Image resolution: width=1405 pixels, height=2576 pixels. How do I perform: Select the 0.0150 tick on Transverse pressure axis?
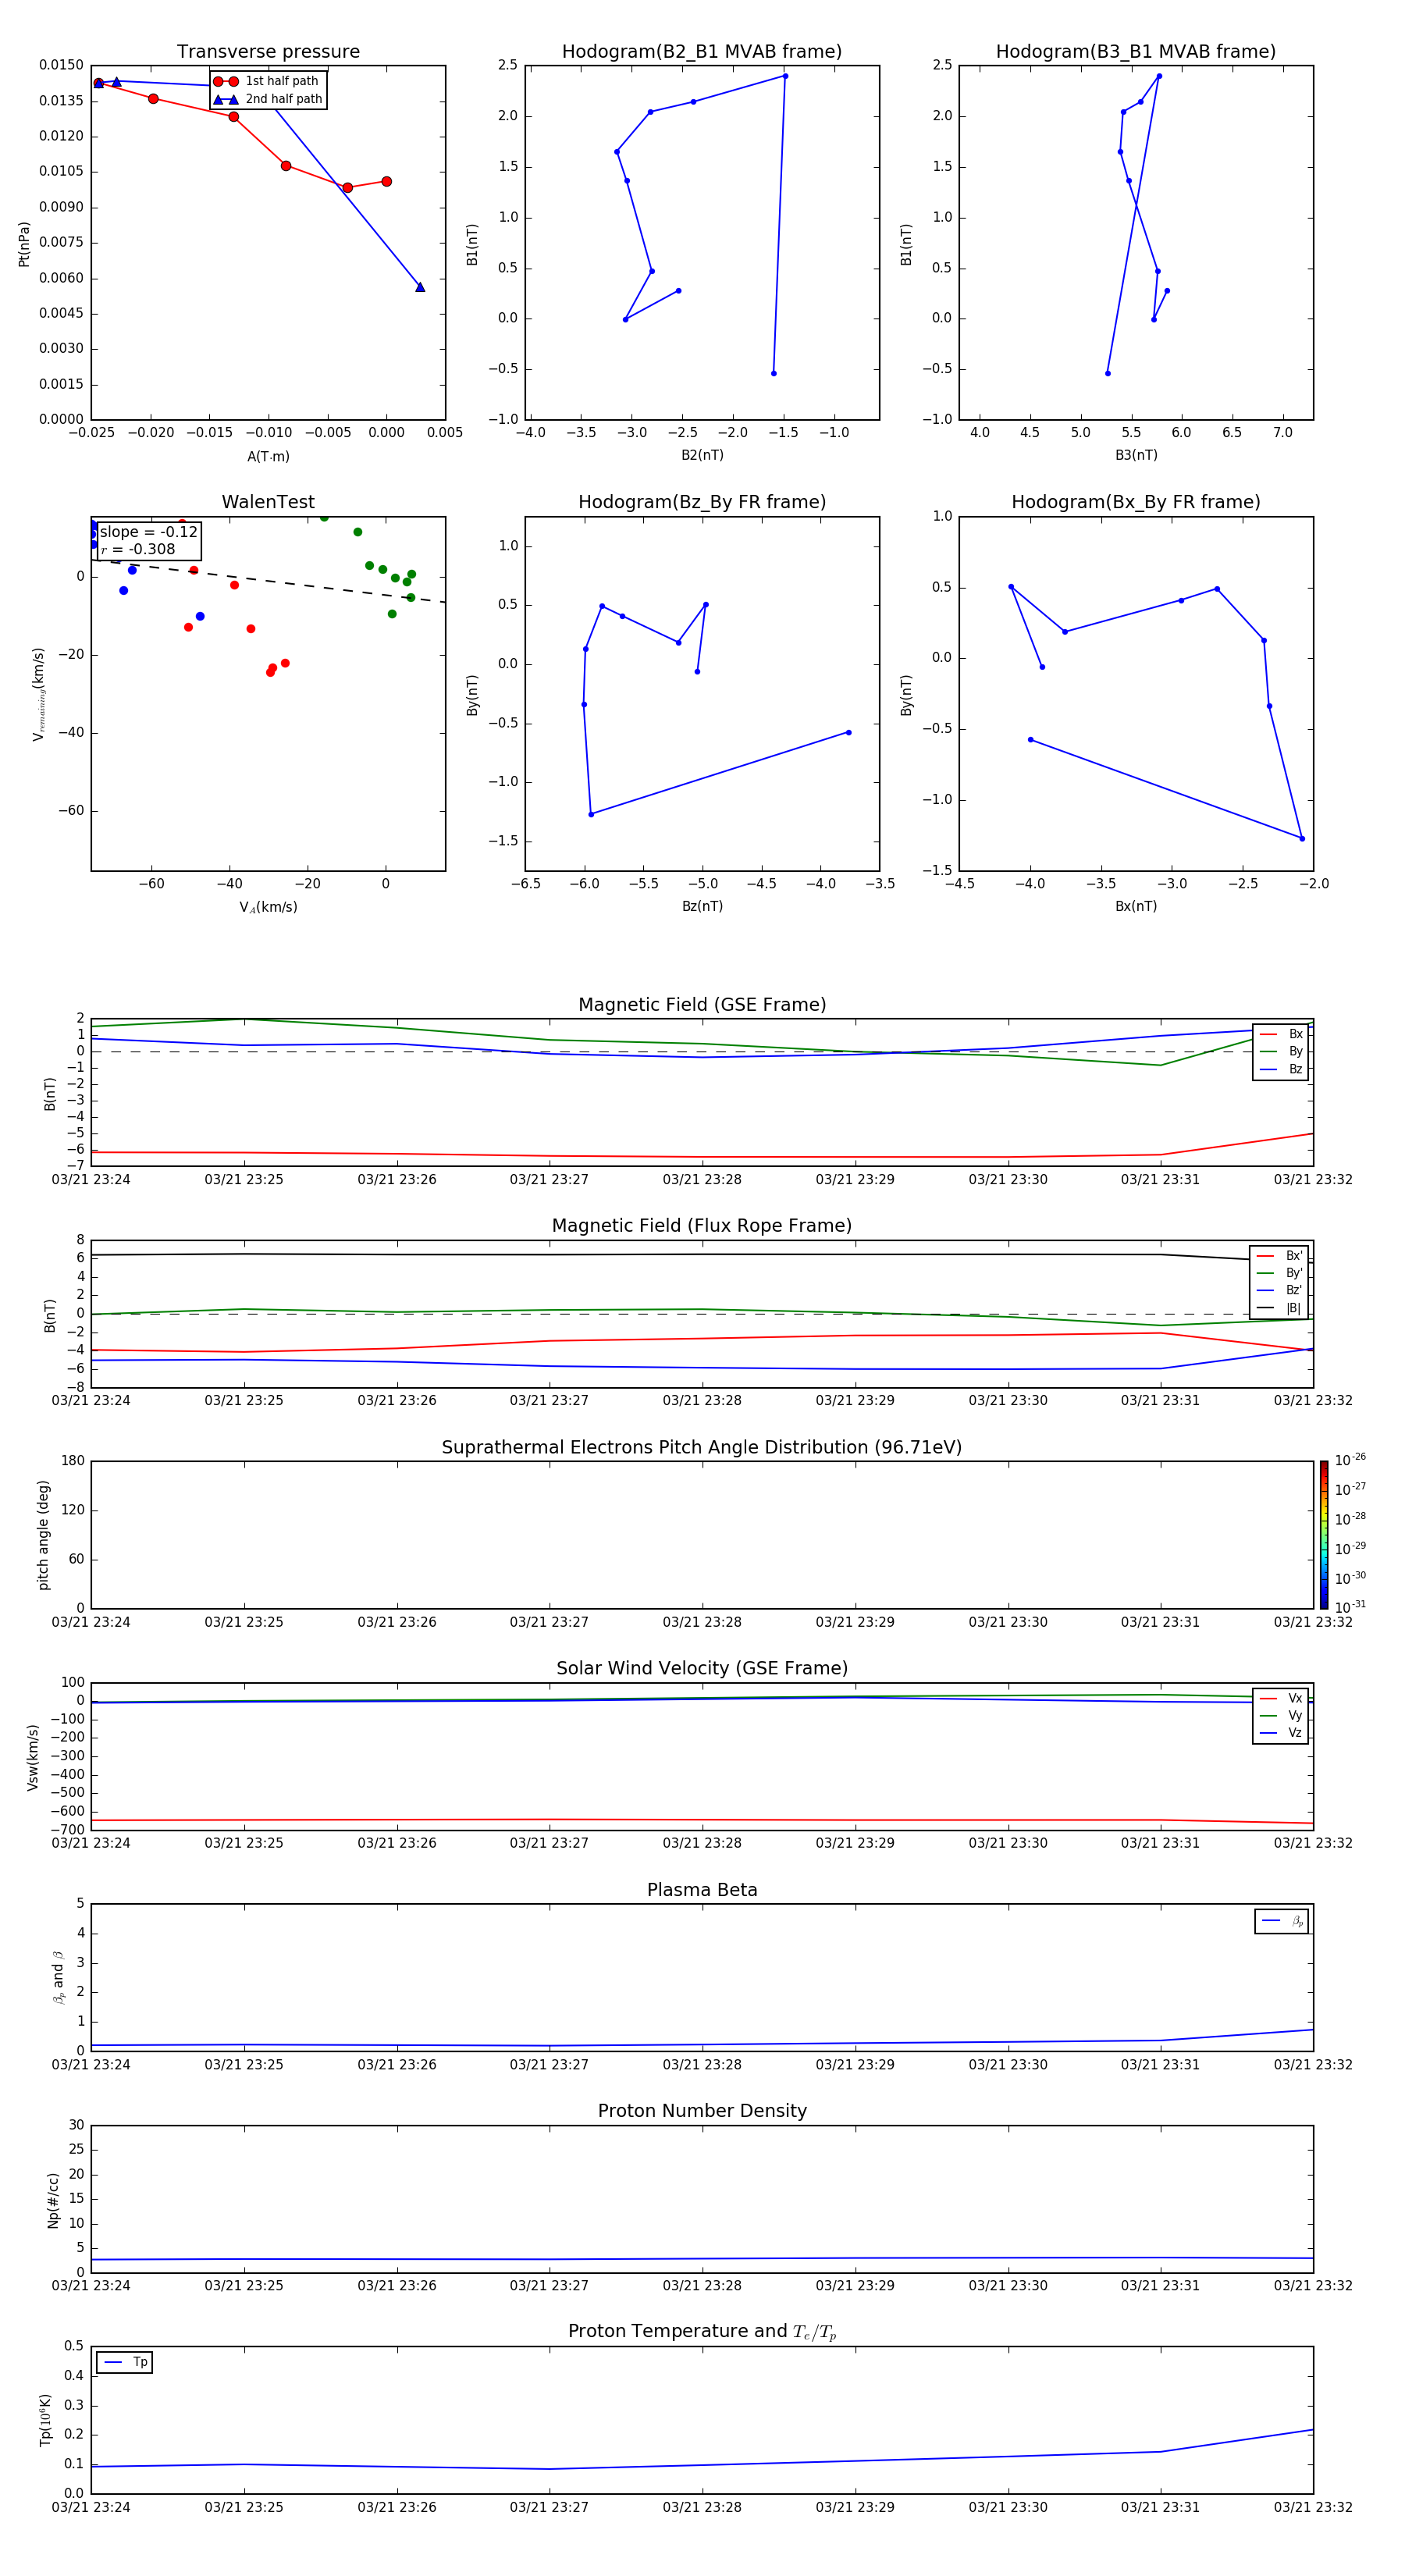(x=61, y=65)
